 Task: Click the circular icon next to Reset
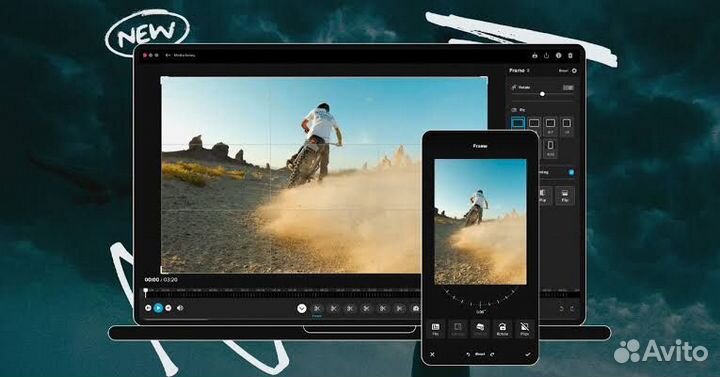(x=574, y=71)
